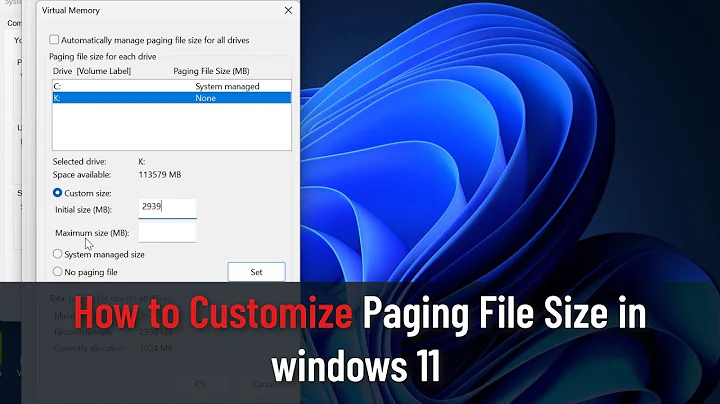The width and height of the screenshot is (720, 404).
Task: Select drive K: None row
Action: pyautogui.click(x=172, y=98)
